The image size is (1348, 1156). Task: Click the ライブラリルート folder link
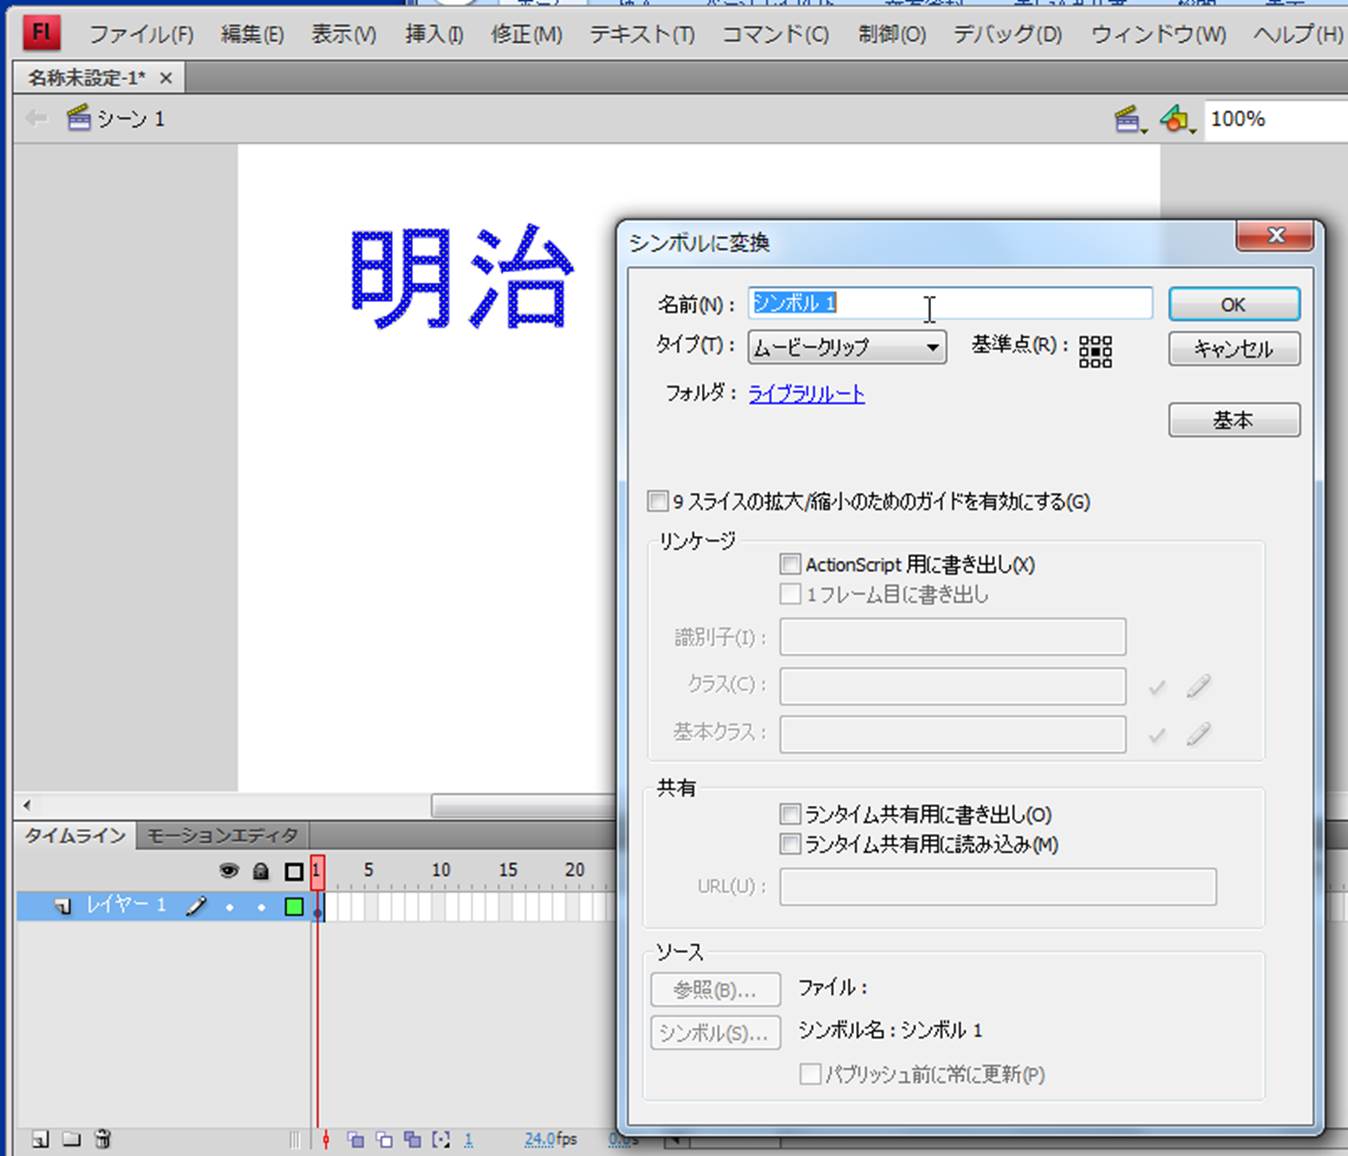click(x=806, y=394)
